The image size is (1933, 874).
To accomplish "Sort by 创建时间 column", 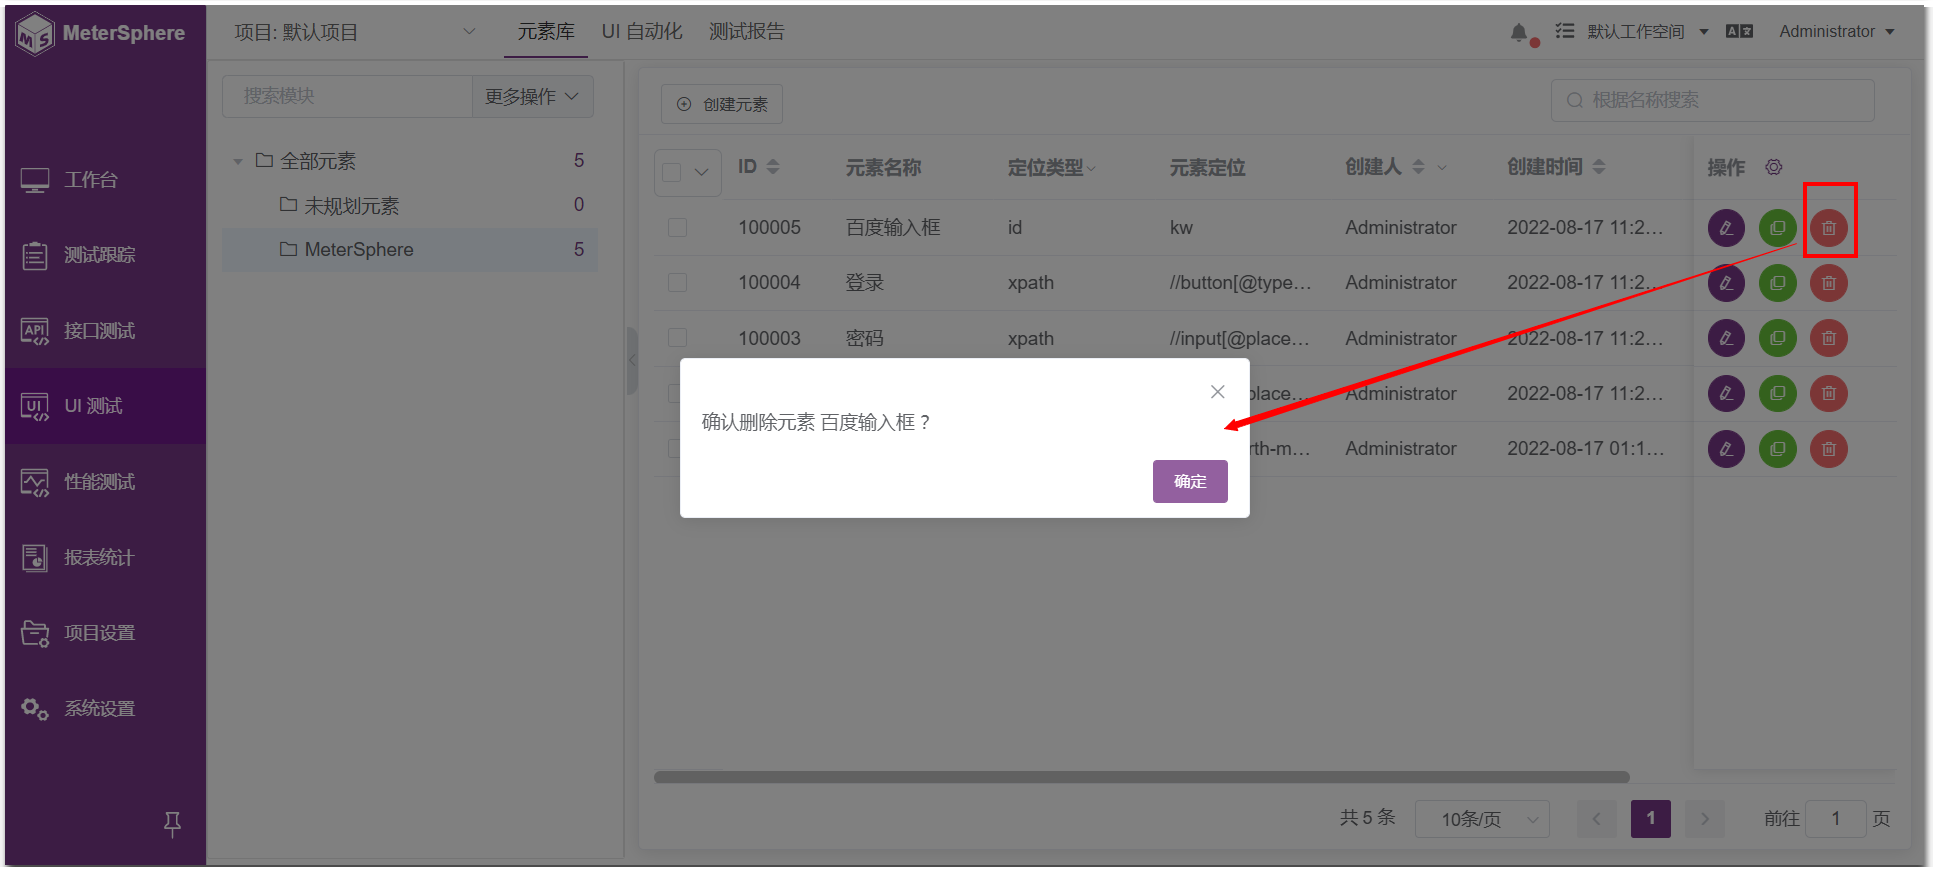I will [1599, 167].
